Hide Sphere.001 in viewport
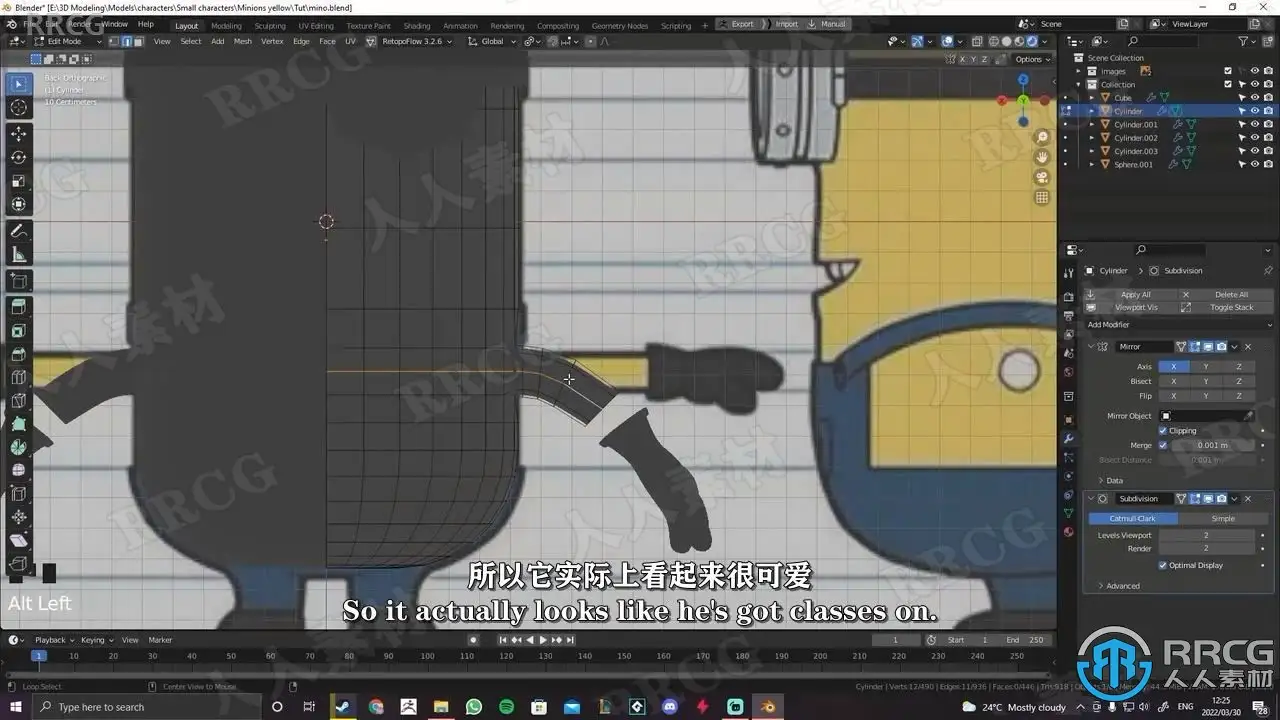1280x720 pixels. click(x=1254, y=164)
